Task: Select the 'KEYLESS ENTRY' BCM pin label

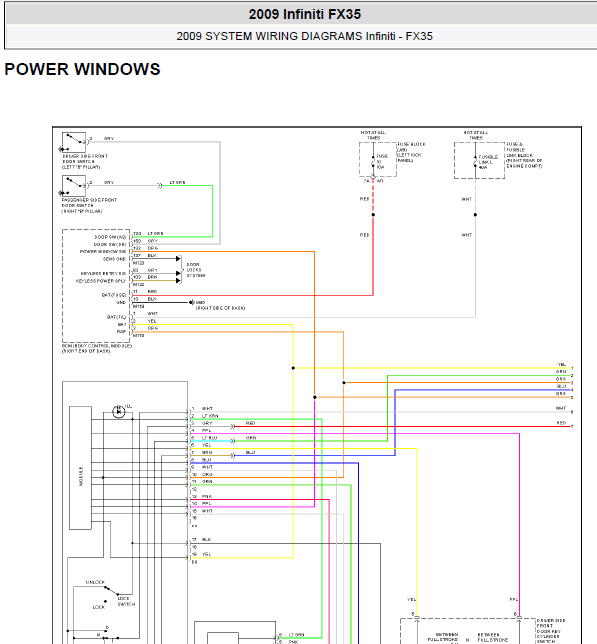Action: (103, 274)
